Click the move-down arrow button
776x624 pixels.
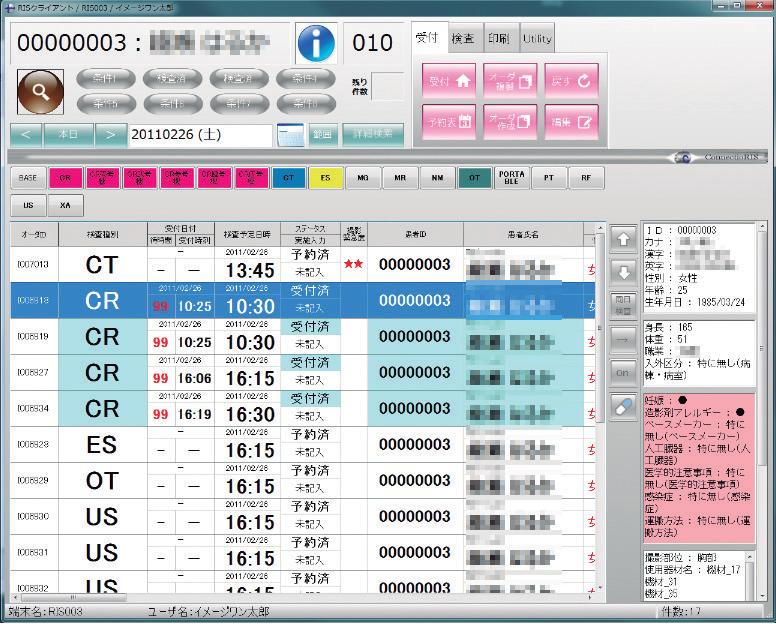[621, 272]
